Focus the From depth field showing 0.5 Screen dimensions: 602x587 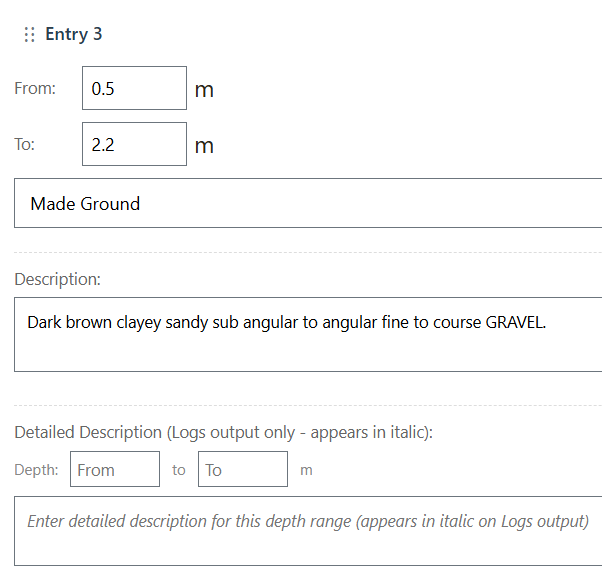(134, 88)
